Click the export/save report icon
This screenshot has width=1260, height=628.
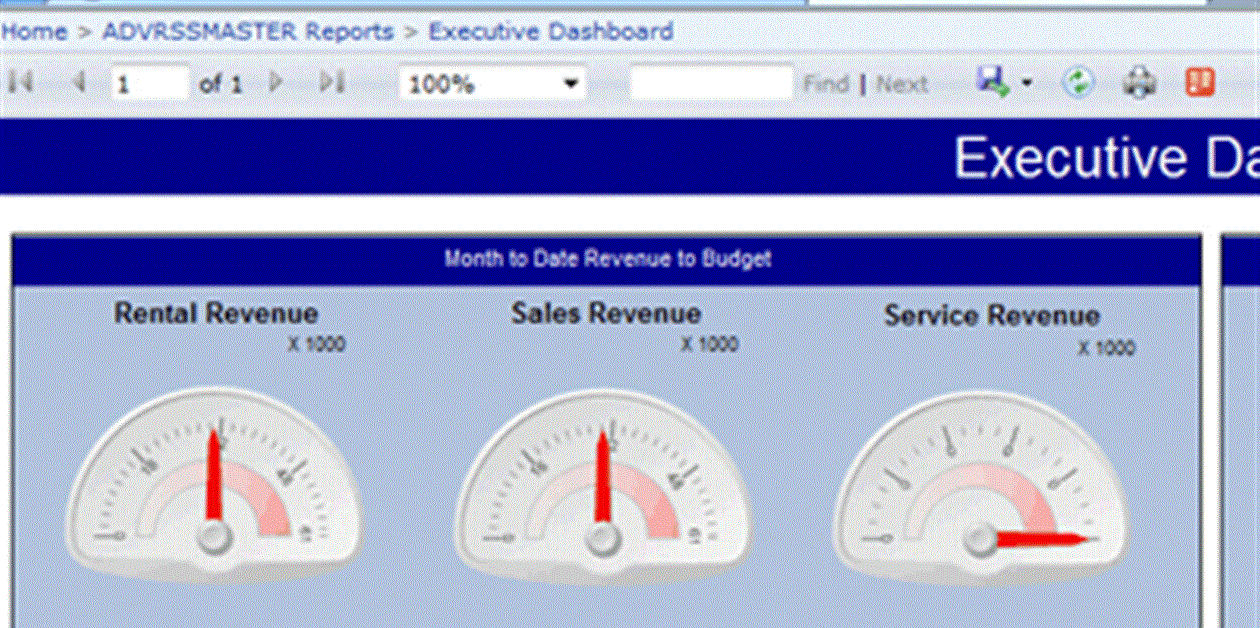click(991, 82)
